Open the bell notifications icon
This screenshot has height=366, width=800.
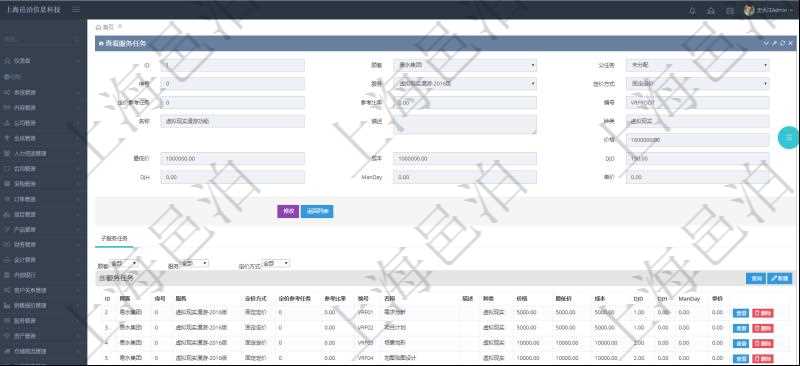click(692, 11)
